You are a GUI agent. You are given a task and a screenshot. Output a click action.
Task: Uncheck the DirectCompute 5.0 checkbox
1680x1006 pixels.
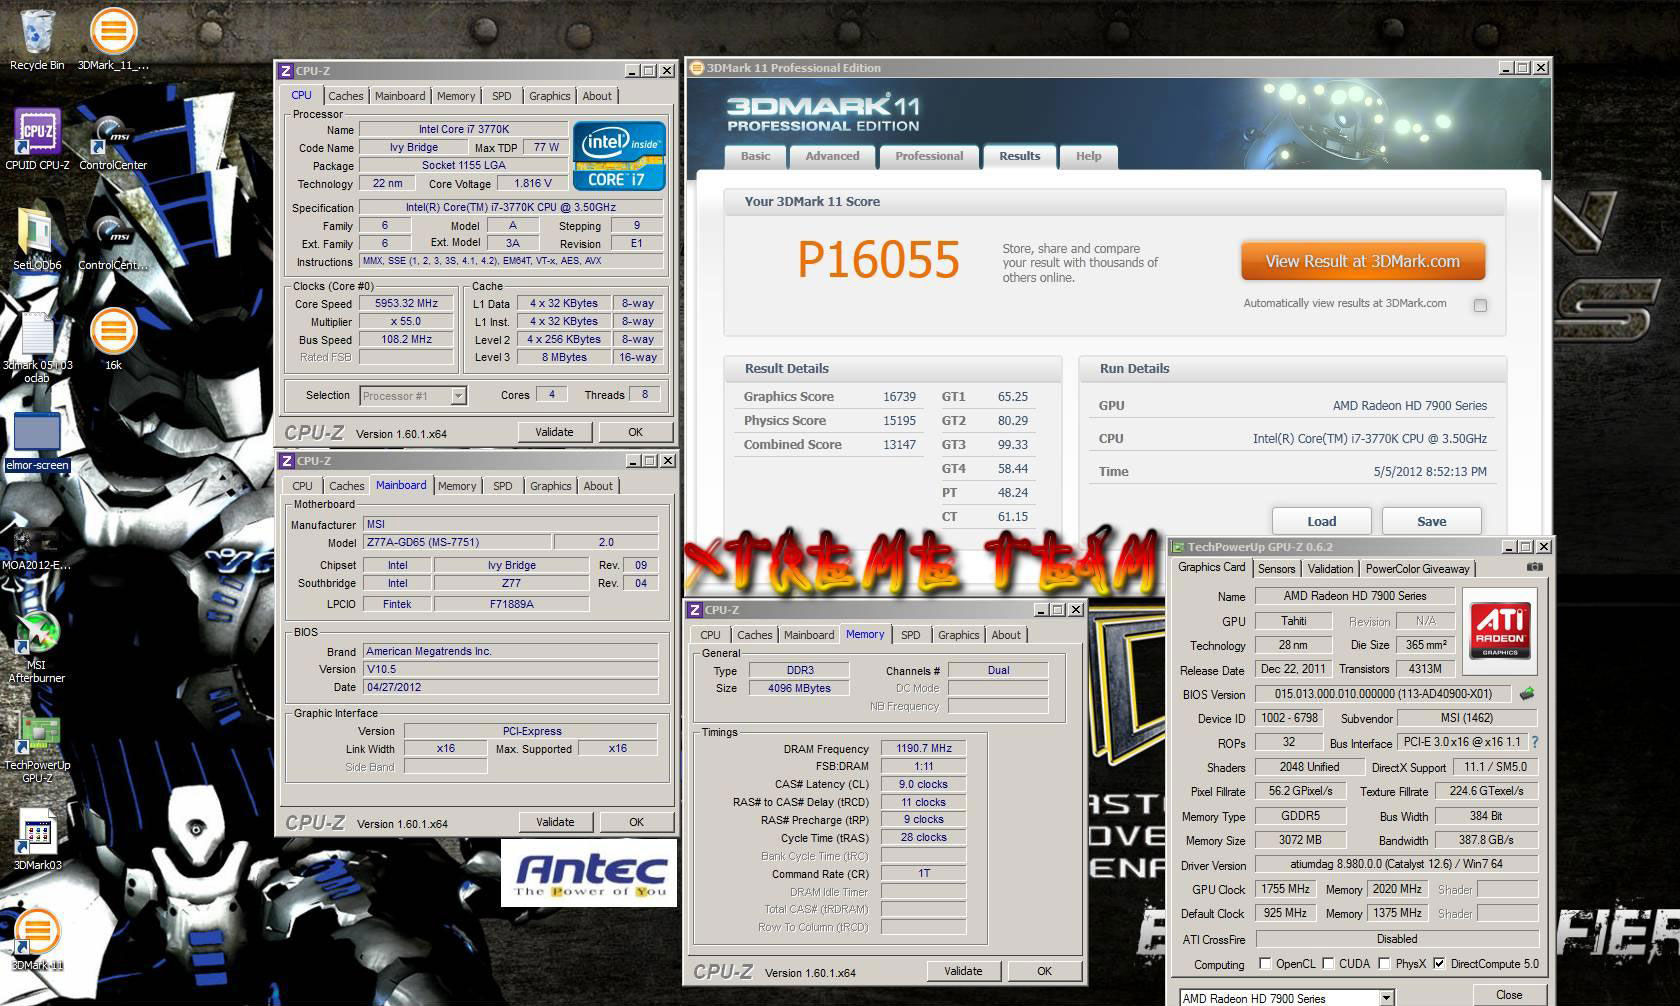(x=1439, y=964)
